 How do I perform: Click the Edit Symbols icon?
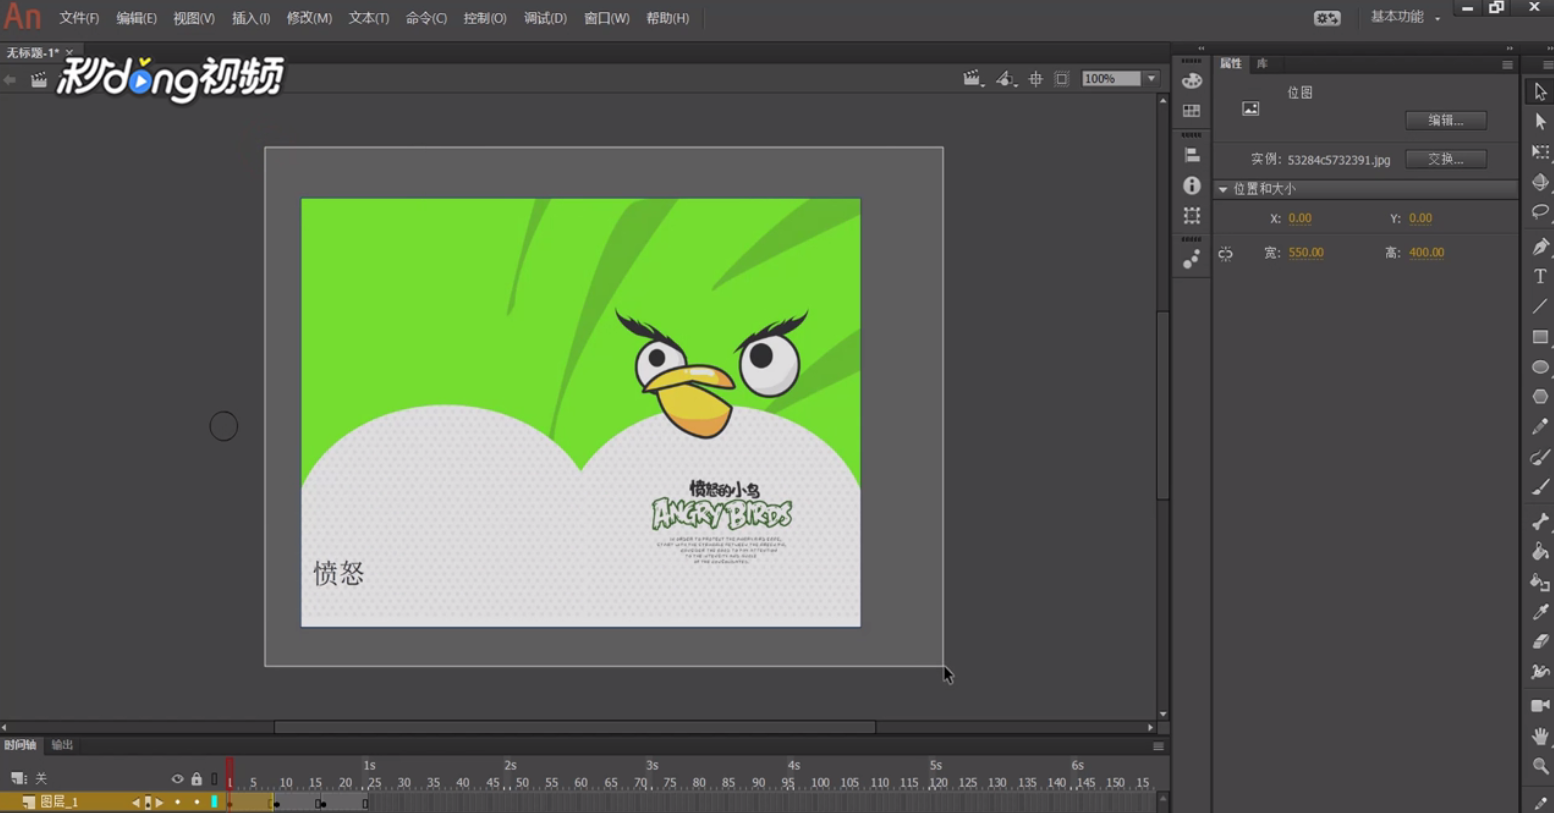coord(1005,79)
